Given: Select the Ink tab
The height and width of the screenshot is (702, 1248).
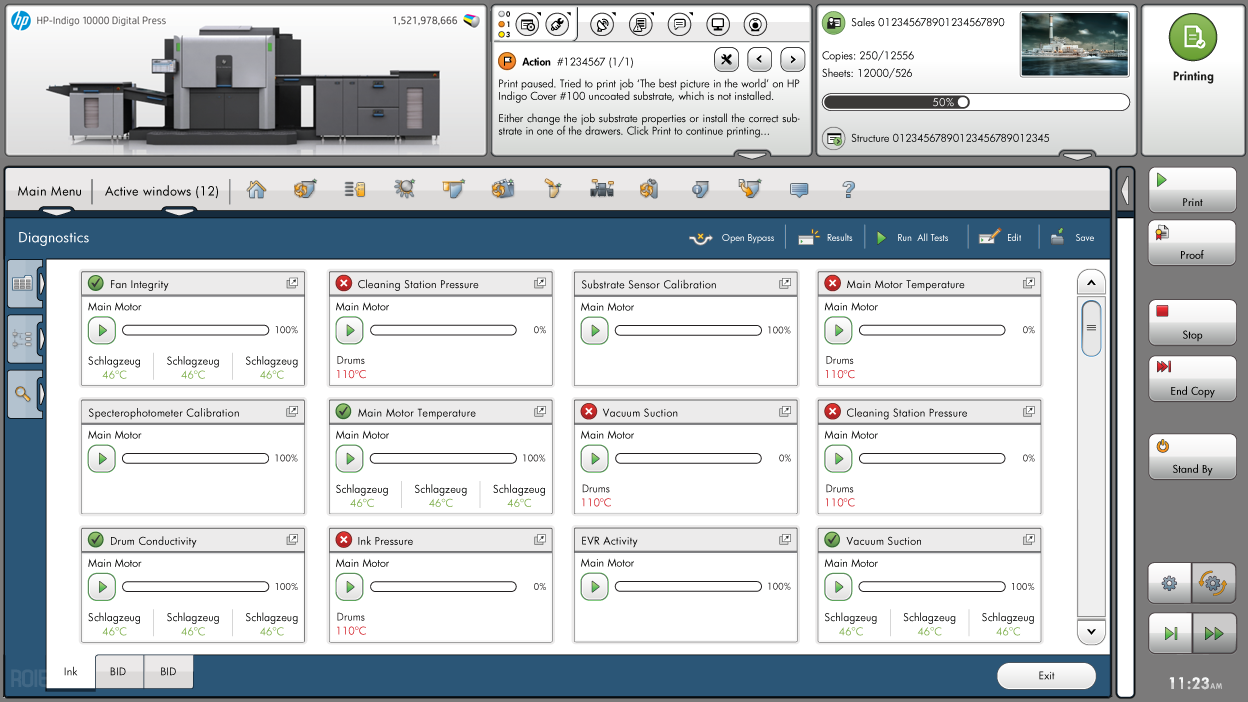Looking at the screenshot, I should point(71,672).
